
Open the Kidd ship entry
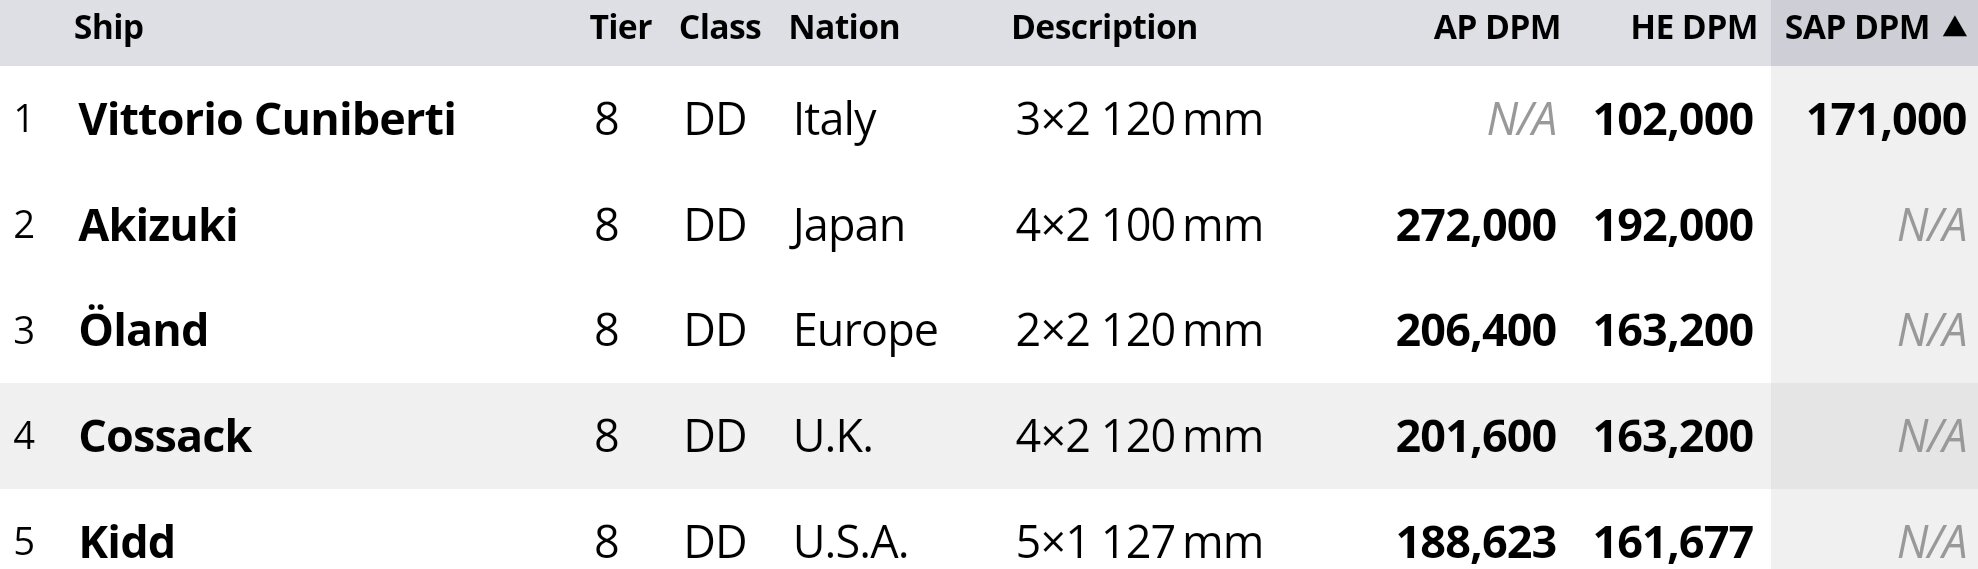click(127, 542)
